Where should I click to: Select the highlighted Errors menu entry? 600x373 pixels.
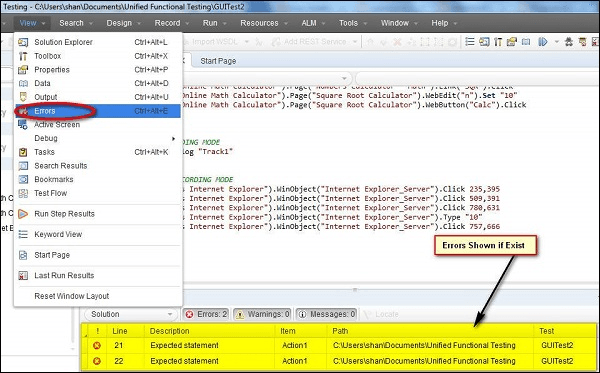point(98,111)
